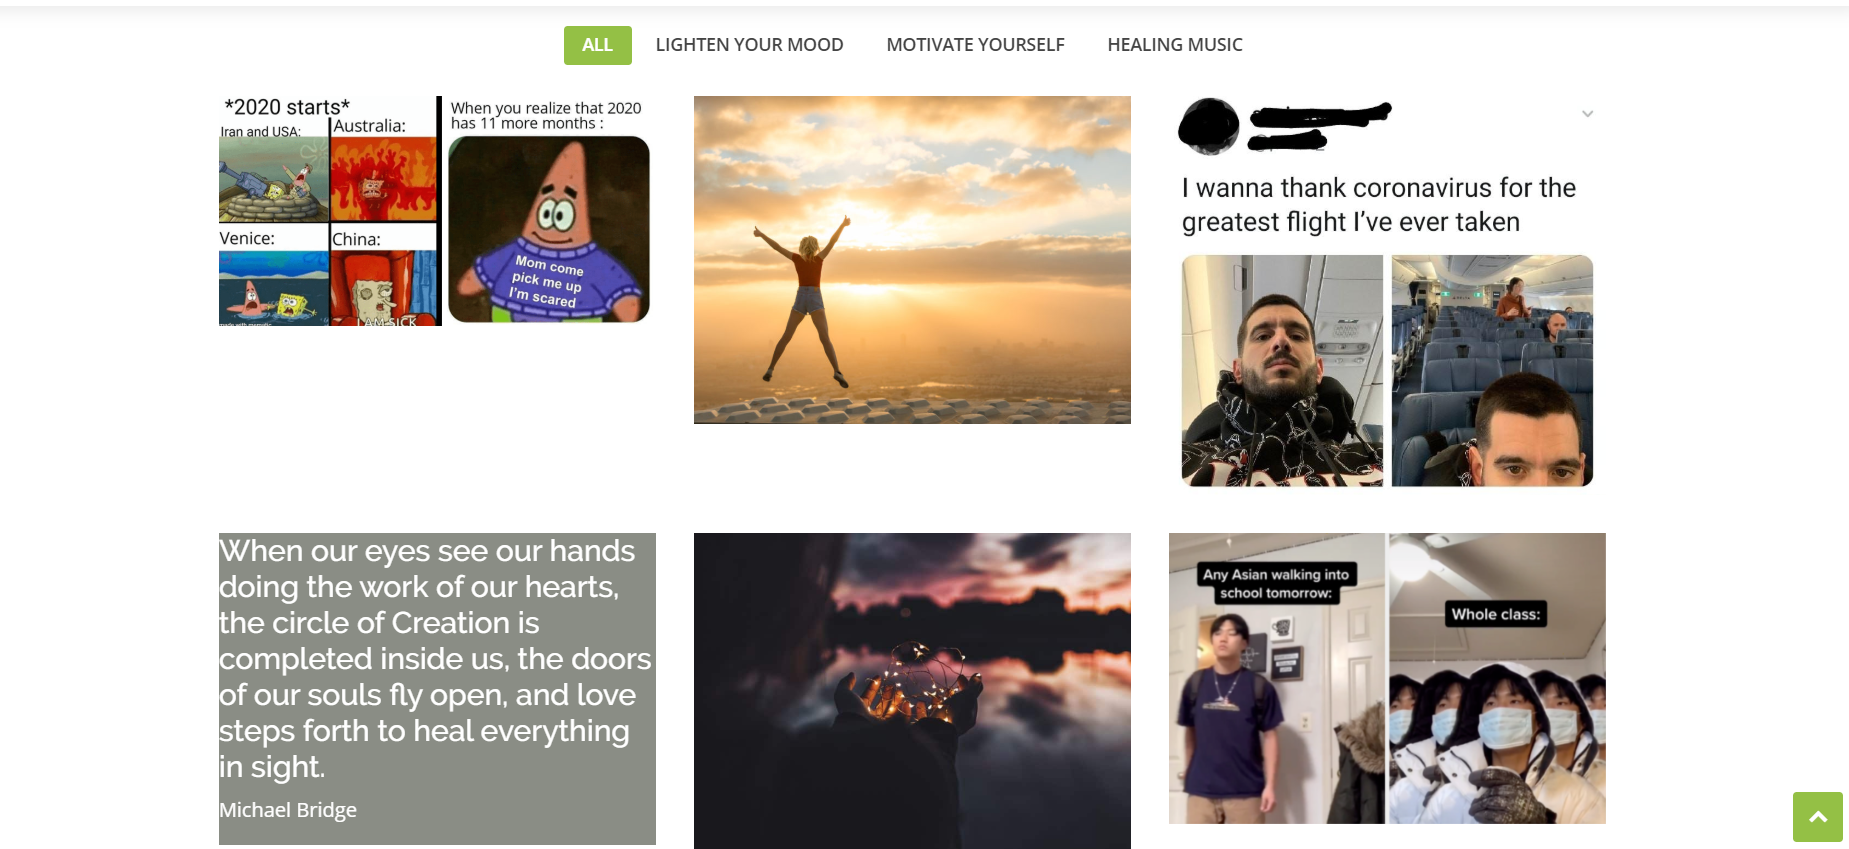The height and width of the screenshot is (849, 1849).
Task: Open the 2020 starts SpongeBob meme
Action: 329,211
